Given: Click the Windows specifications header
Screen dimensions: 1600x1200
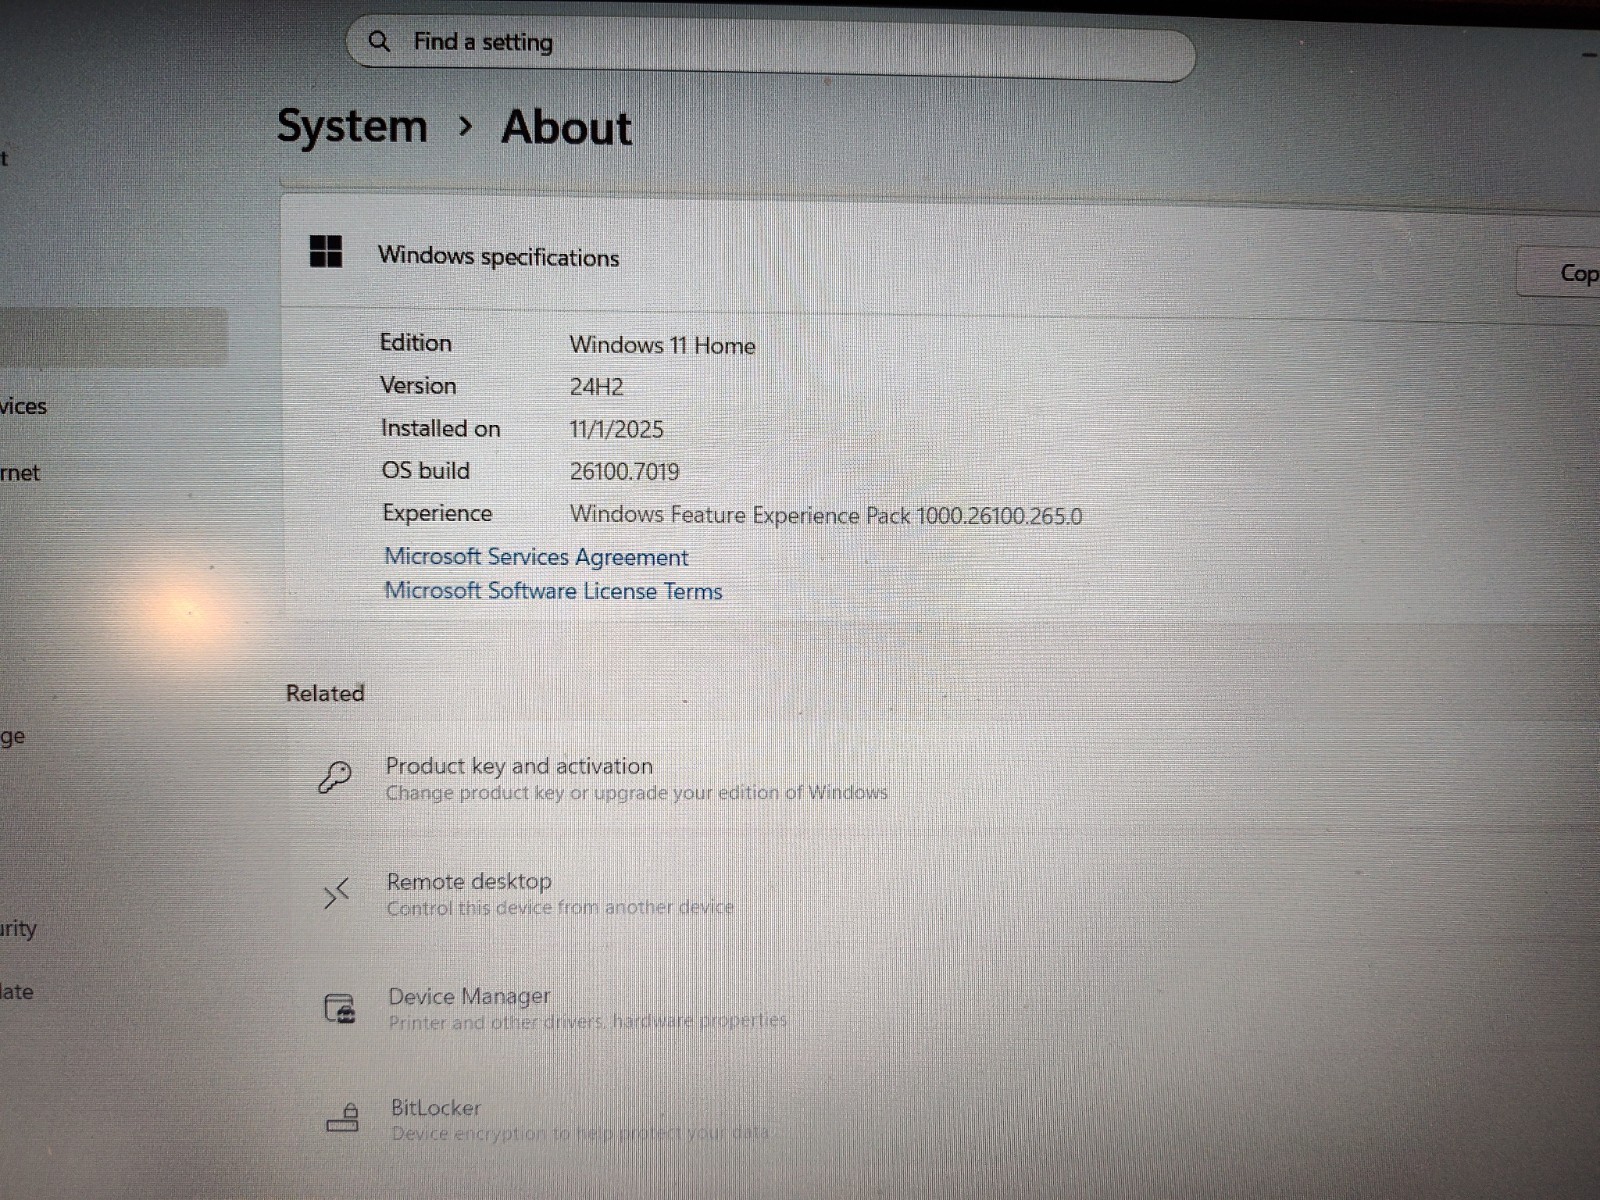Looking at the screenshot, I should (498, 257).
